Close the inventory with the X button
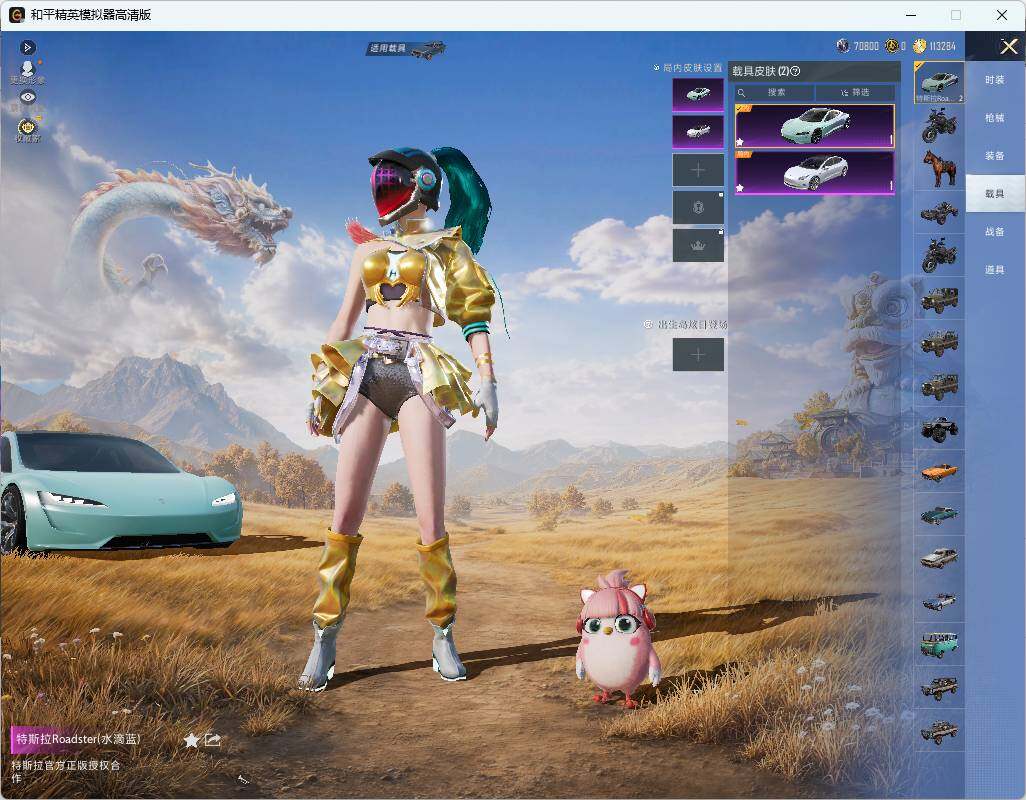Image resolution: width=1026 pixels, height=800 pixels. 1008,46
